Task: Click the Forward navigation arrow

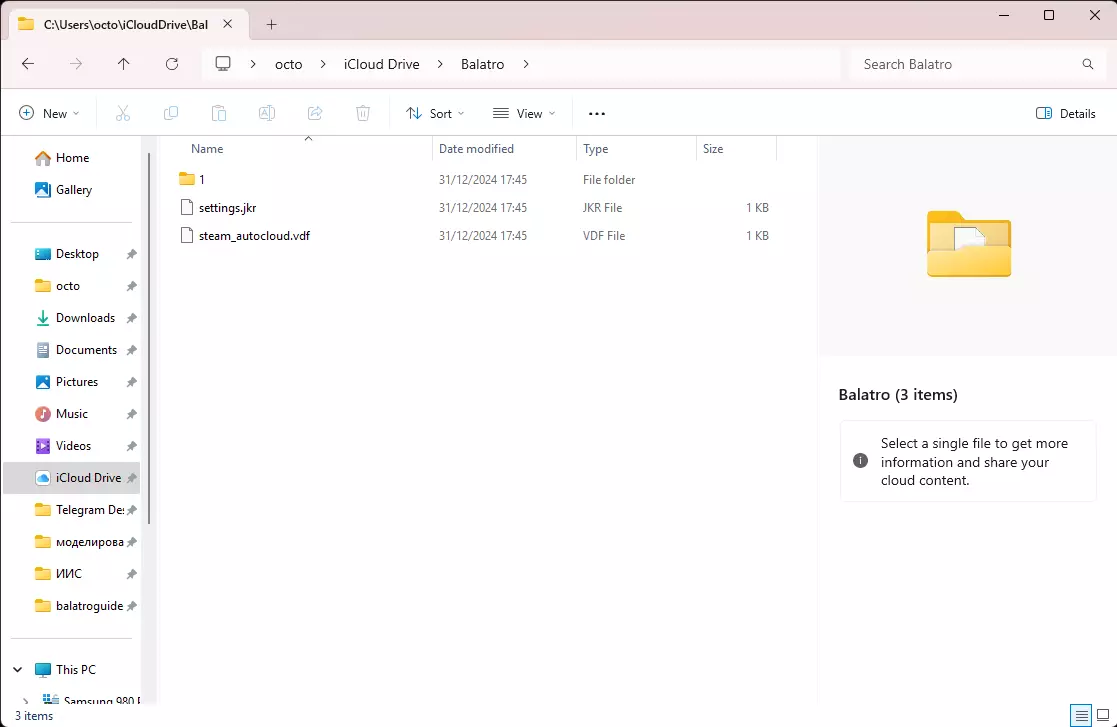Action: (x=76, y=64)
